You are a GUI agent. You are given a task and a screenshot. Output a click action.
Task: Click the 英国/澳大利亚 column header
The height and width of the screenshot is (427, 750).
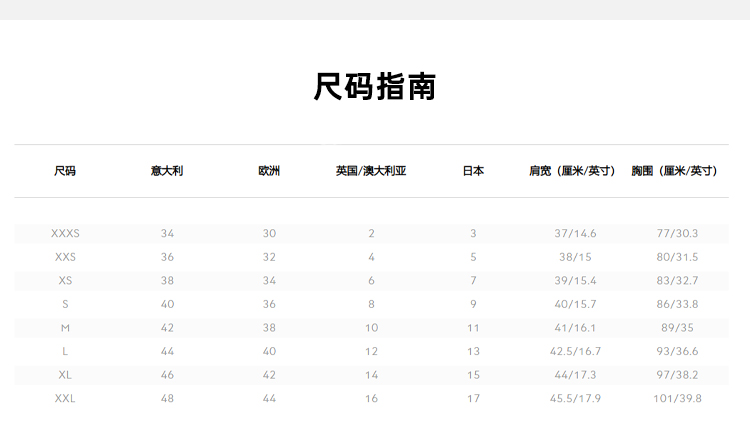click(x=371, y=171)
